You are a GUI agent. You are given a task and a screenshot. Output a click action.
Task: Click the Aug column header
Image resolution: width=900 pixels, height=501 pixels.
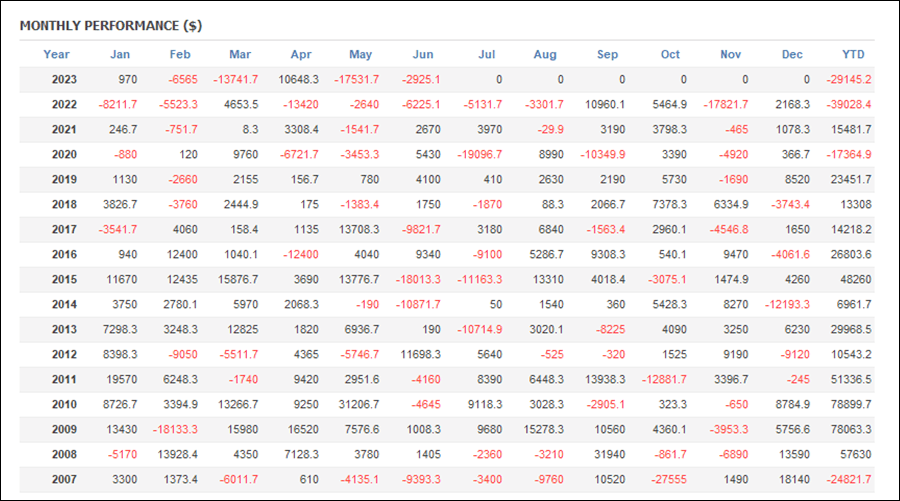tap(545, 55)
